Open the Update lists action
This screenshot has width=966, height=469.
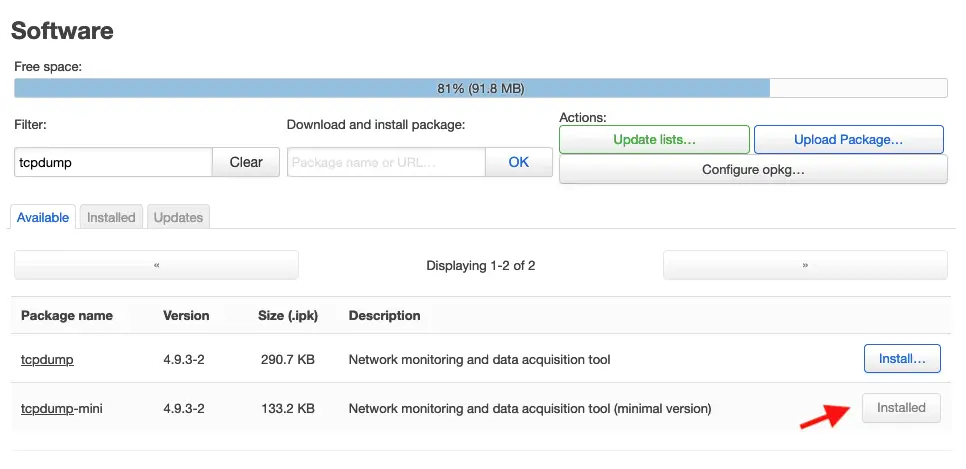pos(654,139)
